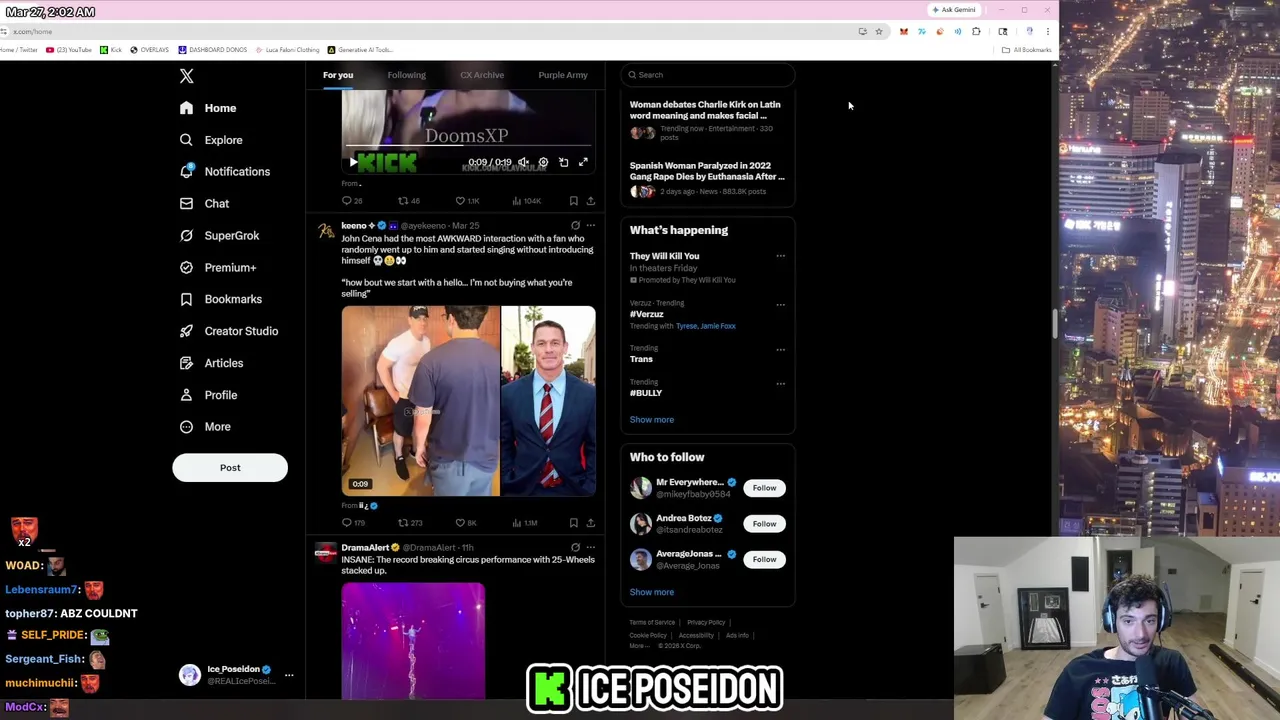Open options for the #Verzuz trend
The height and width of the screenshot is (720, 1280).
781,304
